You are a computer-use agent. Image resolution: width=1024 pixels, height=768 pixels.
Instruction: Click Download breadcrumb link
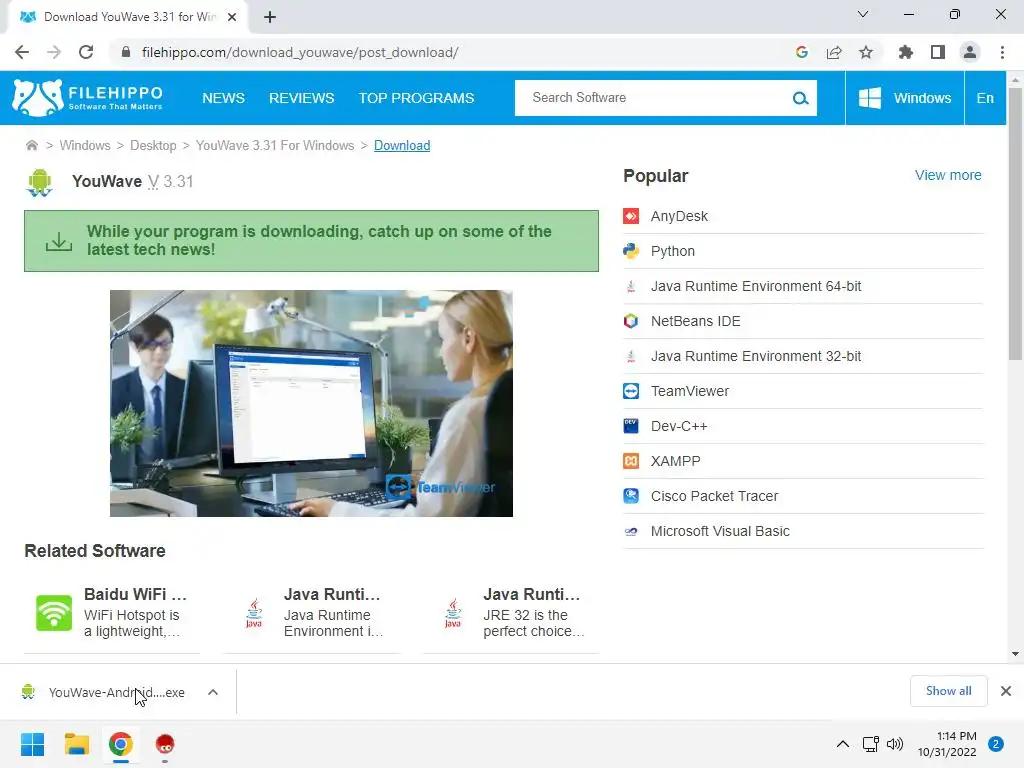coord(402,145)
